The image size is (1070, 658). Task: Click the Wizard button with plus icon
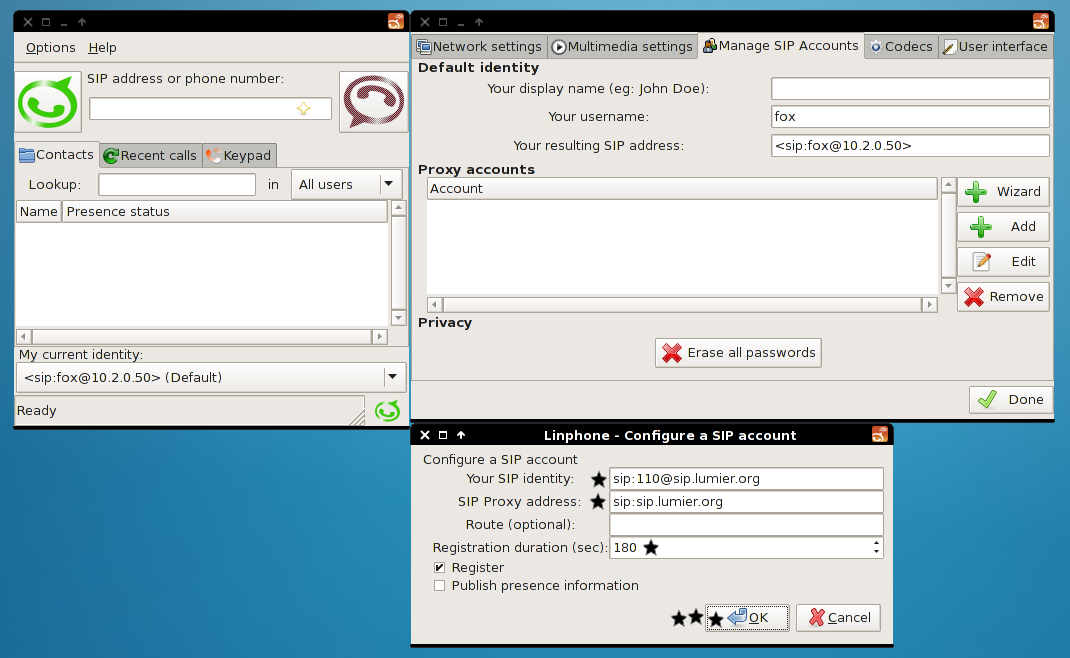[1003, 191]
